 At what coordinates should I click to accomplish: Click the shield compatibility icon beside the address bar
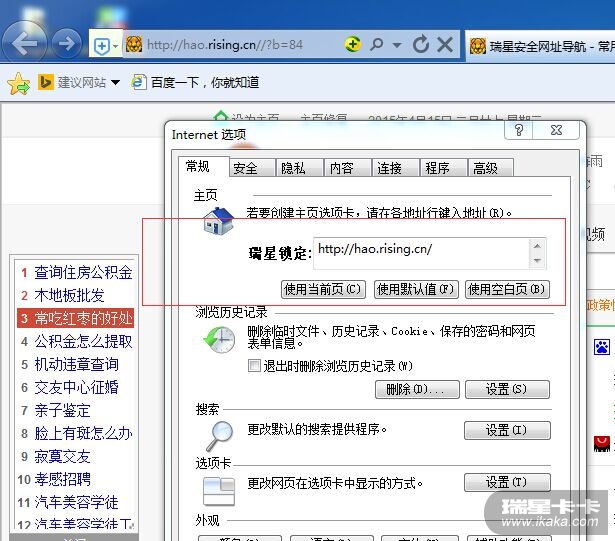[102, 46]
